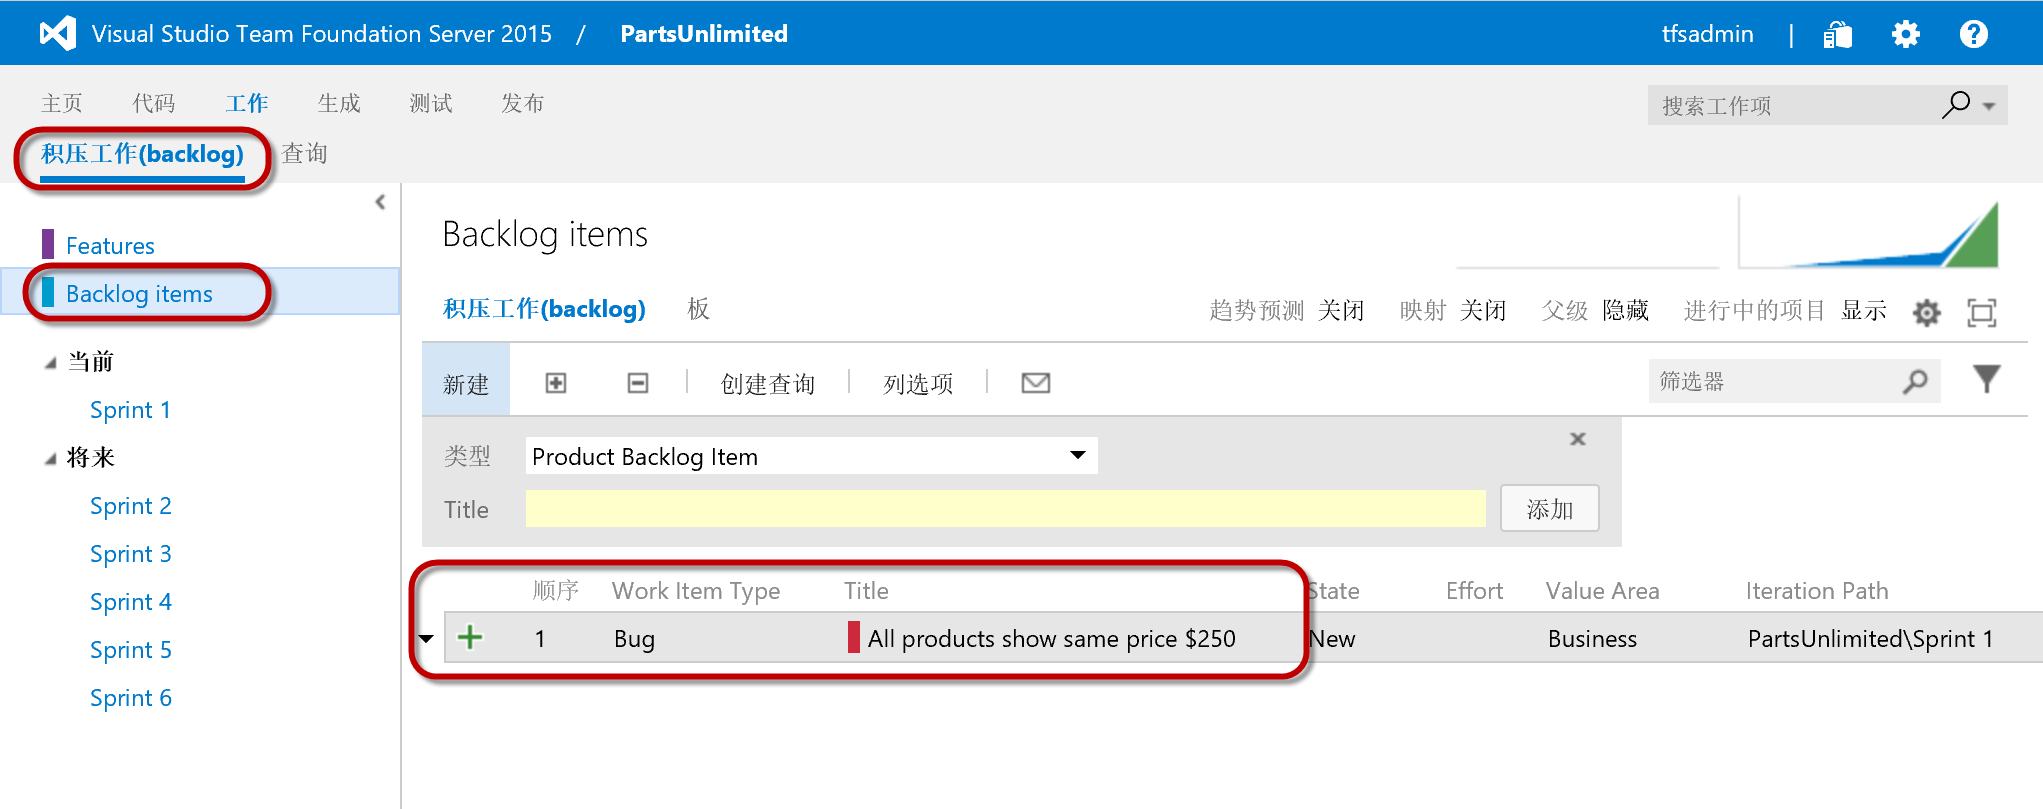2043x809 pixels.
Task: Click the Add (添加) button
Action: coord(1550,509)
